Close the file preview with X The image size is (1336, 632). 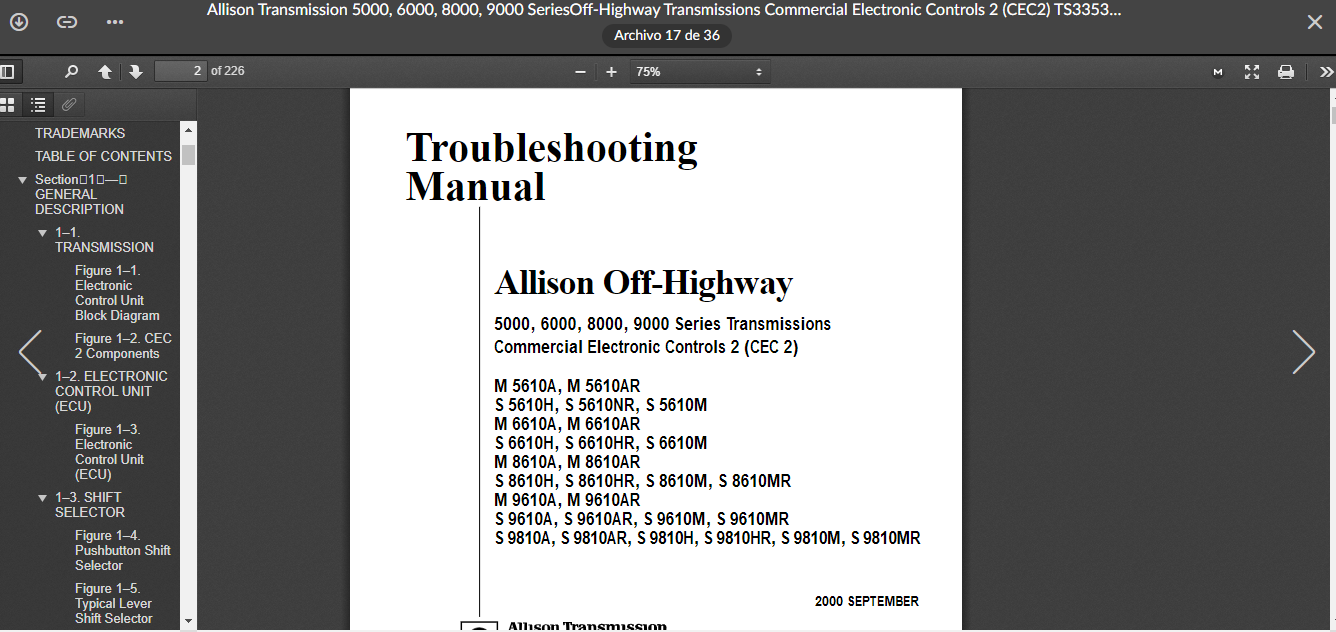point(1314,22)
